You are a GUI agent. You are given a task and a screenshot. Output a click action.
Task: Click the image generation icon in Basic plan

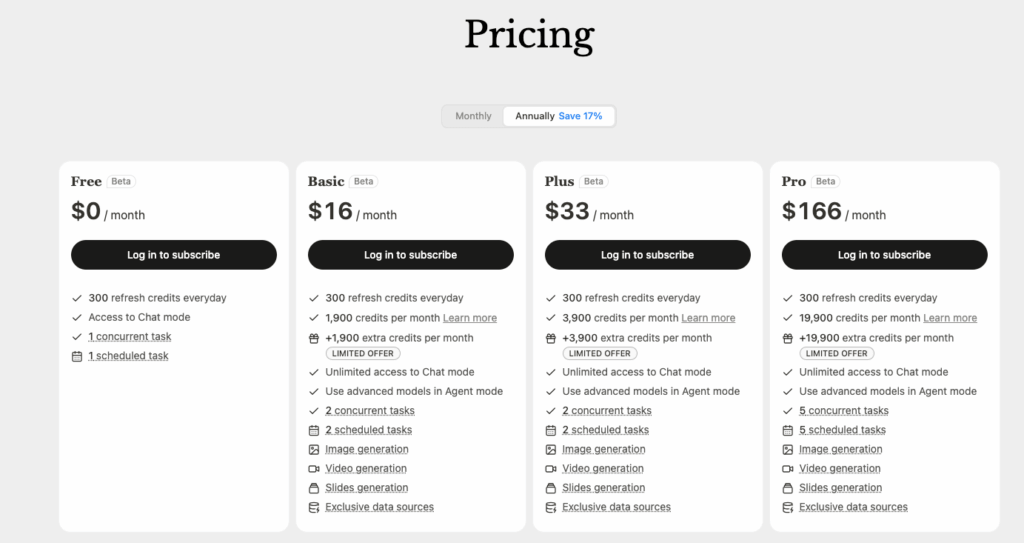pyautogui.click(x=314, y=450)
